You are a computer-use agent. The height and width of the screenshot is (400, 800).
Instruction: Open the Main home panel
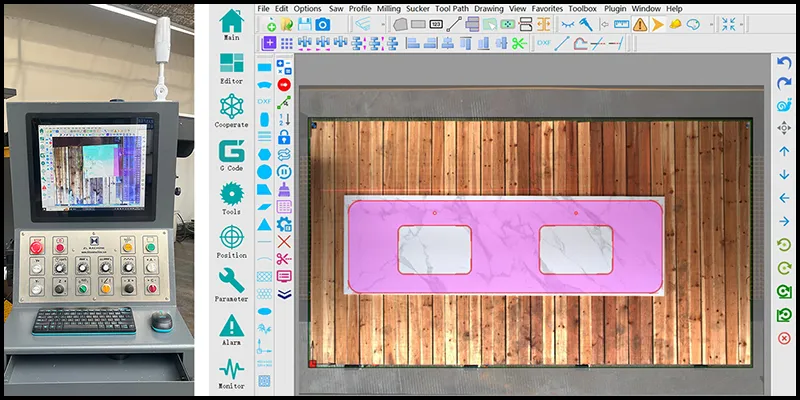coord(231,22)
